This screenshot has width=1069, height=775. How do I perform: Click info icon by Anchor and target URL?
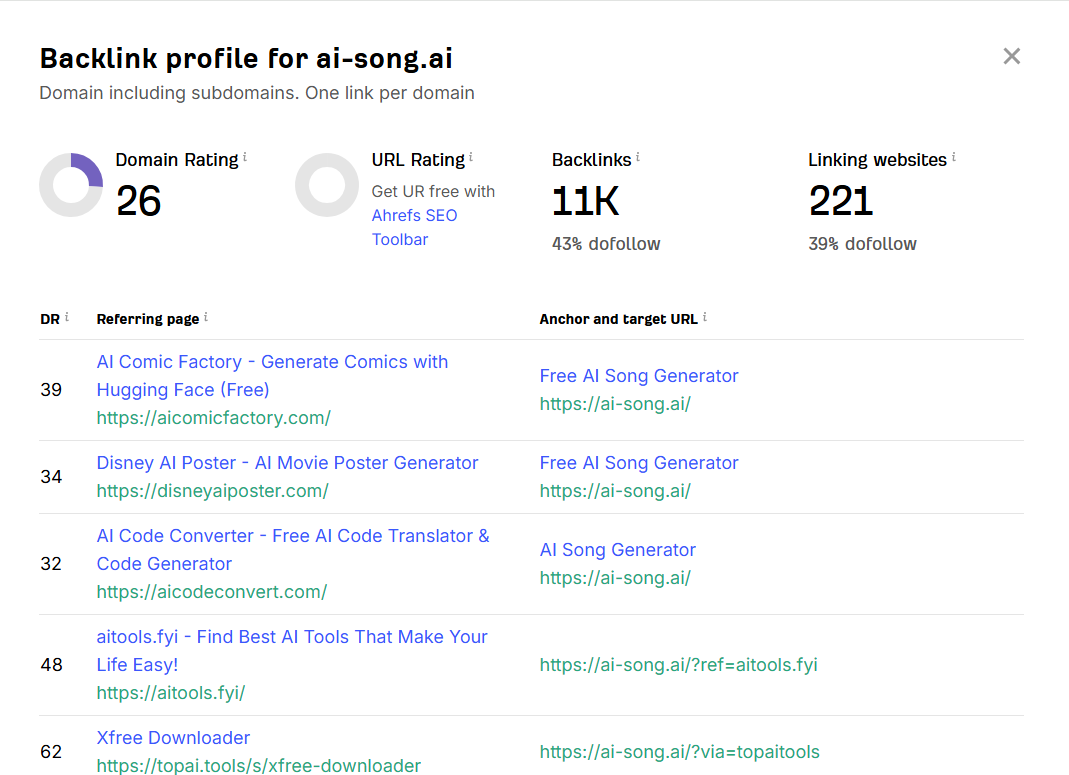tap(705, 317)
